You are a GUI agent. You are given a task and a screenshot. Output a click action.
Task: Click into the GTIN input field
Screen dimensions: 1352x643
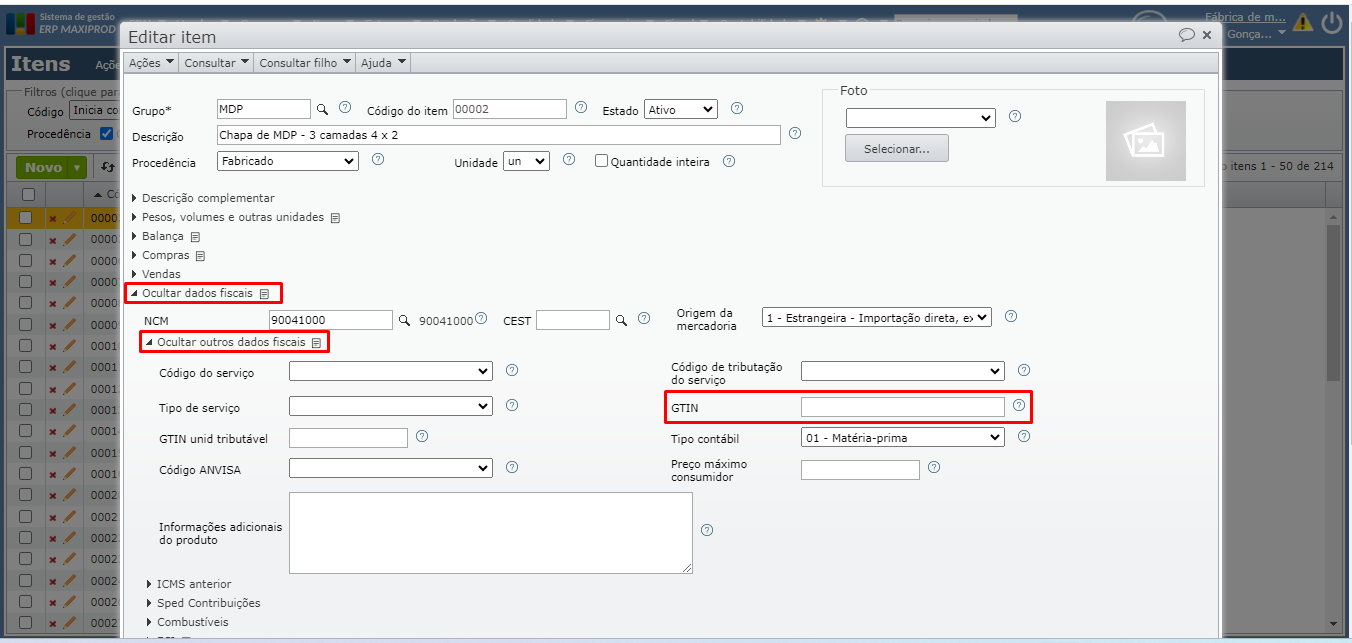[x=903, y=406]
